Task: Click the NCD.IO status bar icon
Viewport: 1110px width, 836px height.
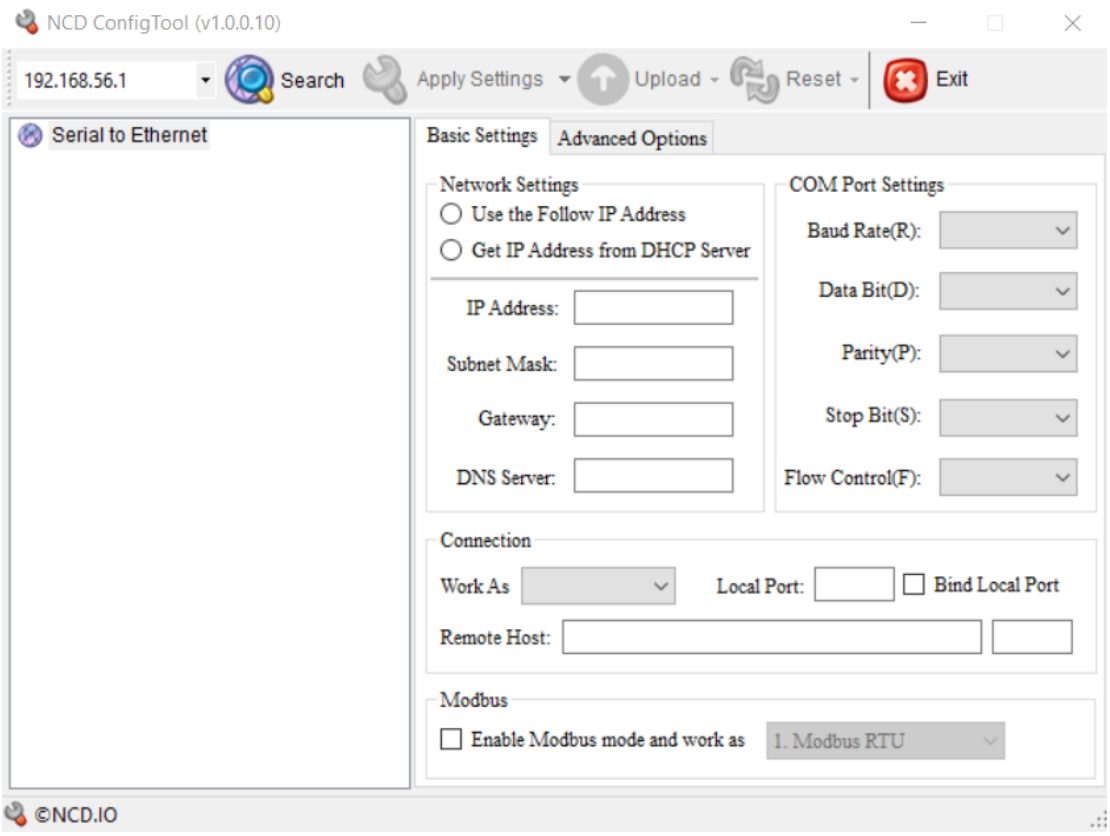Action: [16, 815]
